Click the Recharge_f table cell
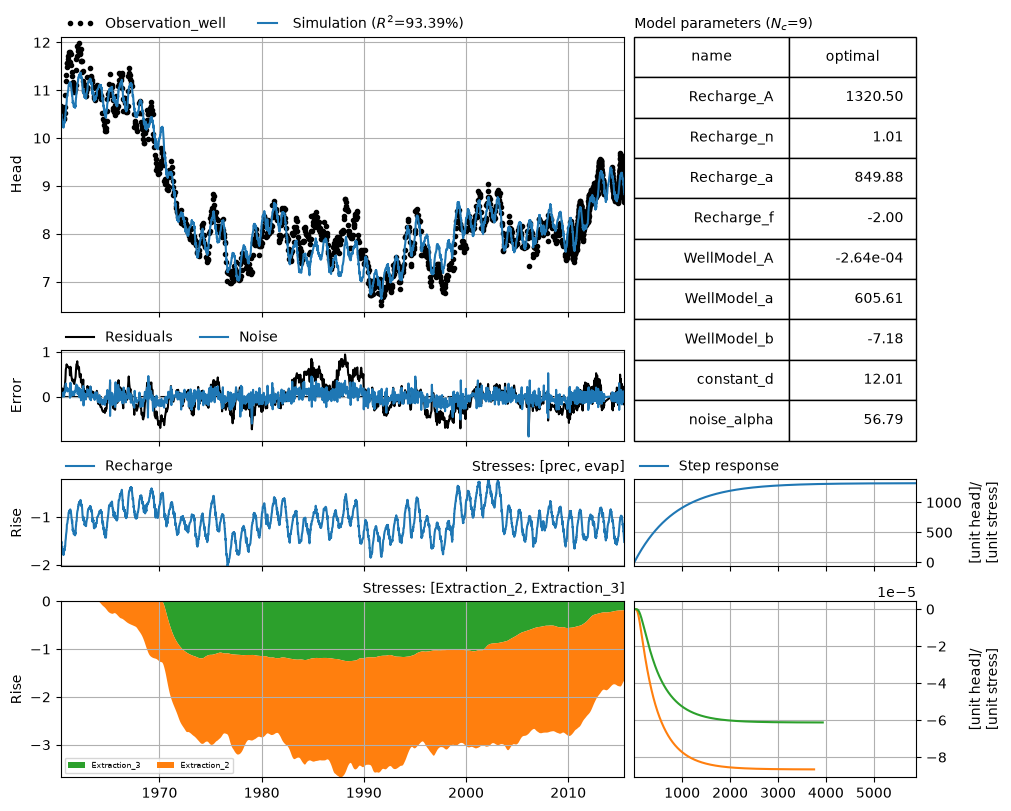This screenshot has height=811, width=1011. [712, 219]
